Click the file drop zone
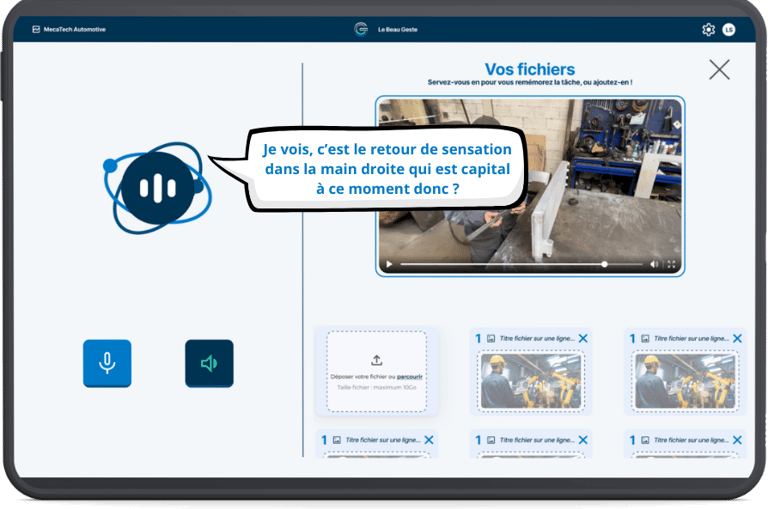Screen dimensions: 768x509 [376, 371]
